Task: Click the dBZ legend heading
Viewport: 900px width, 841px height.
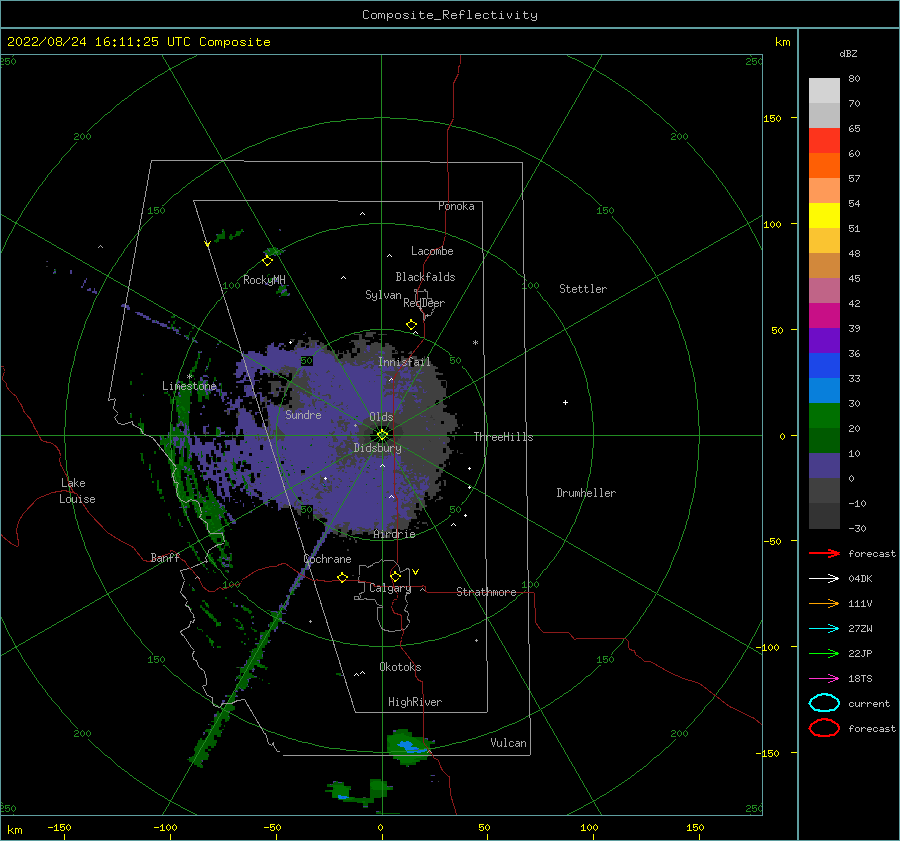Action: pos(848,54)
